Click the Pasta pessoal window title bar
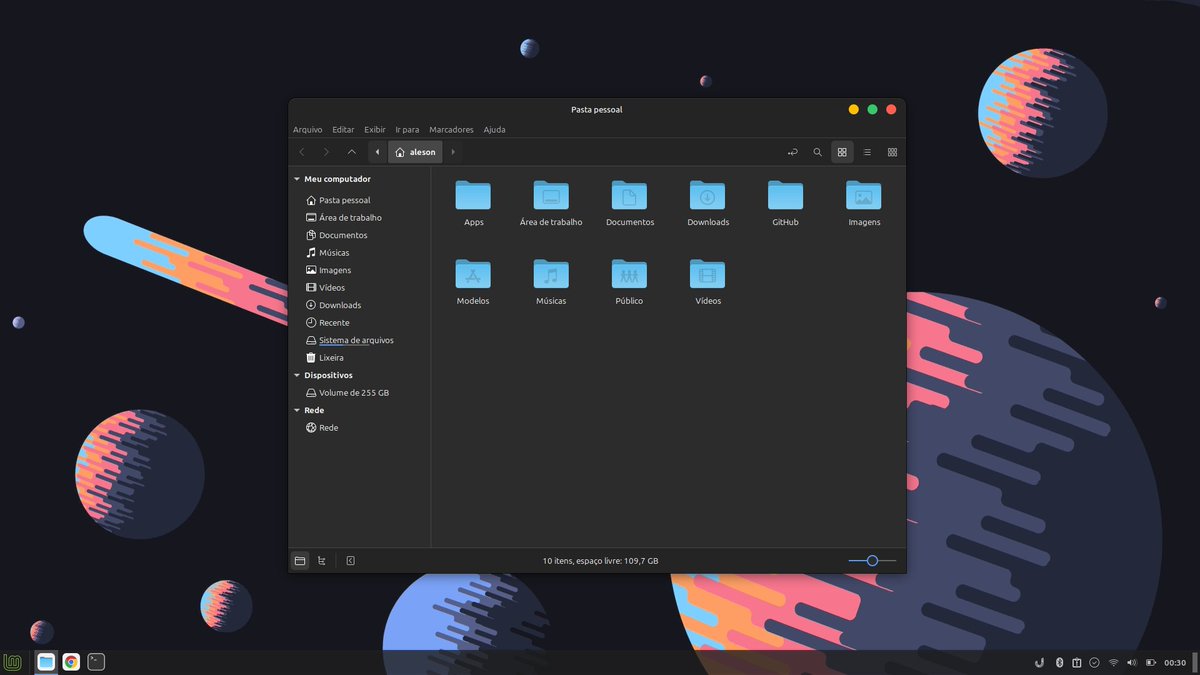Screen dimensions: 1200x675 tap(596, 109)
